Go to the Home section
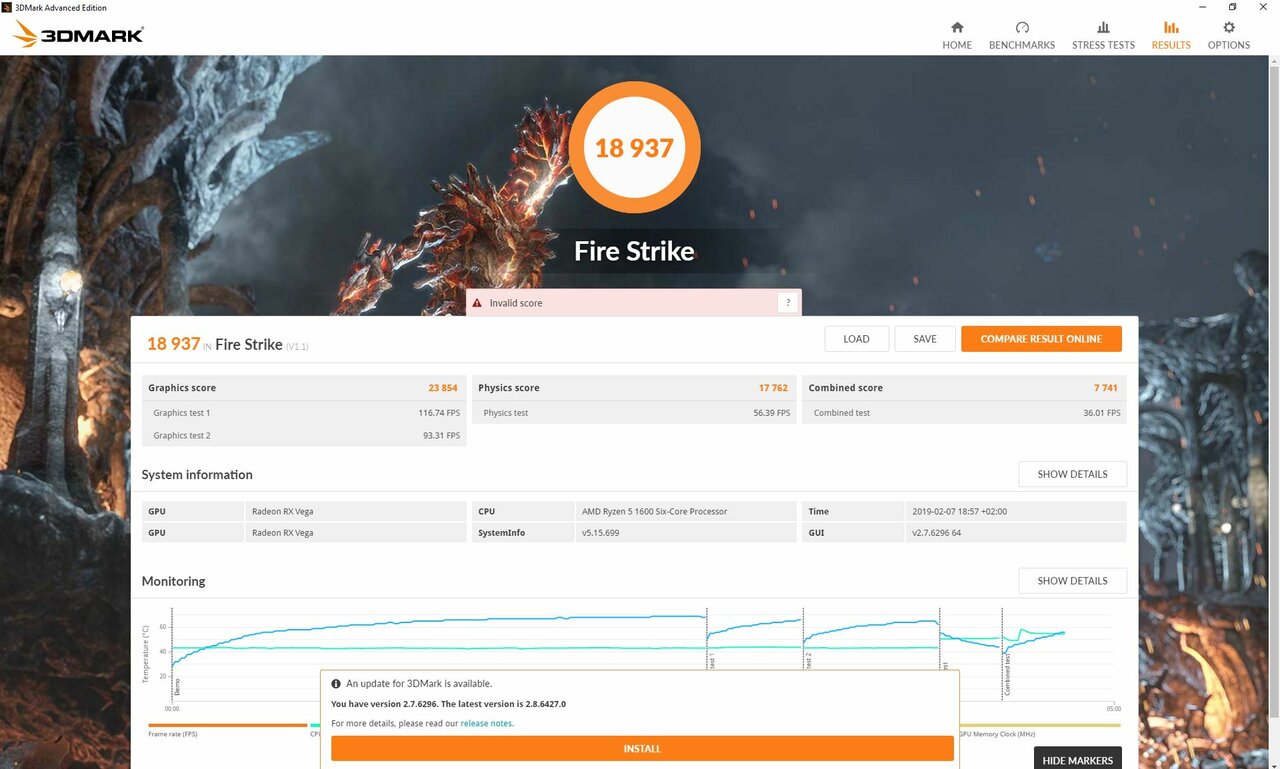 pyautogui.click(x=957, y=36)
